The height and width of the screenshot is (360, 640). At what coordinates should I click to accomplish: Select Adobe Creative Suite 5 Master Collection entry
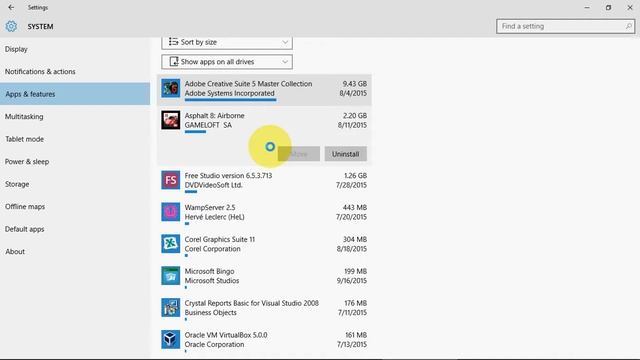[x=264, y=90]
